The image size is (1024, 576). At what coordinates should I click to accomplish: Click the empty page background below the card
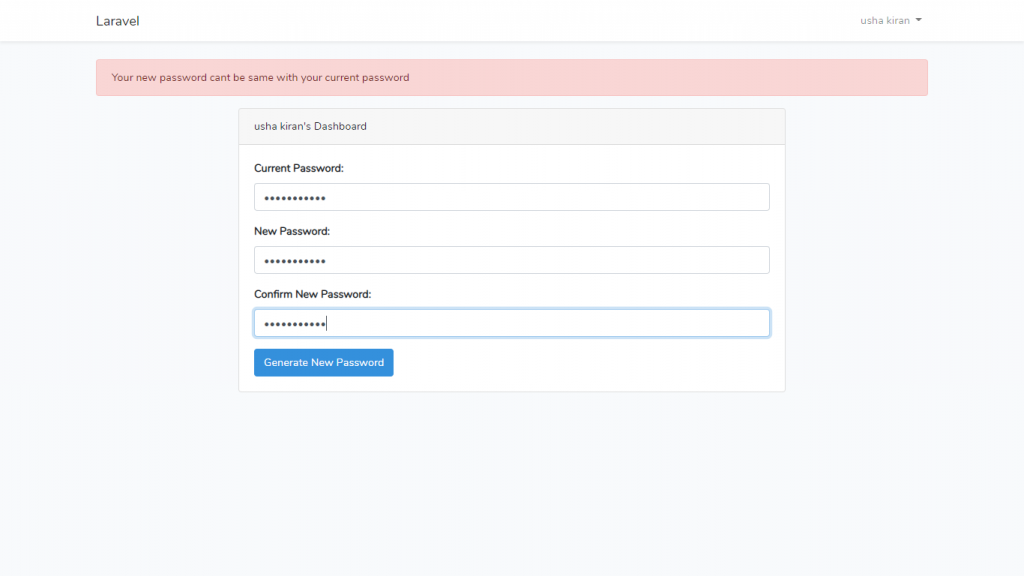click(511, 480)
